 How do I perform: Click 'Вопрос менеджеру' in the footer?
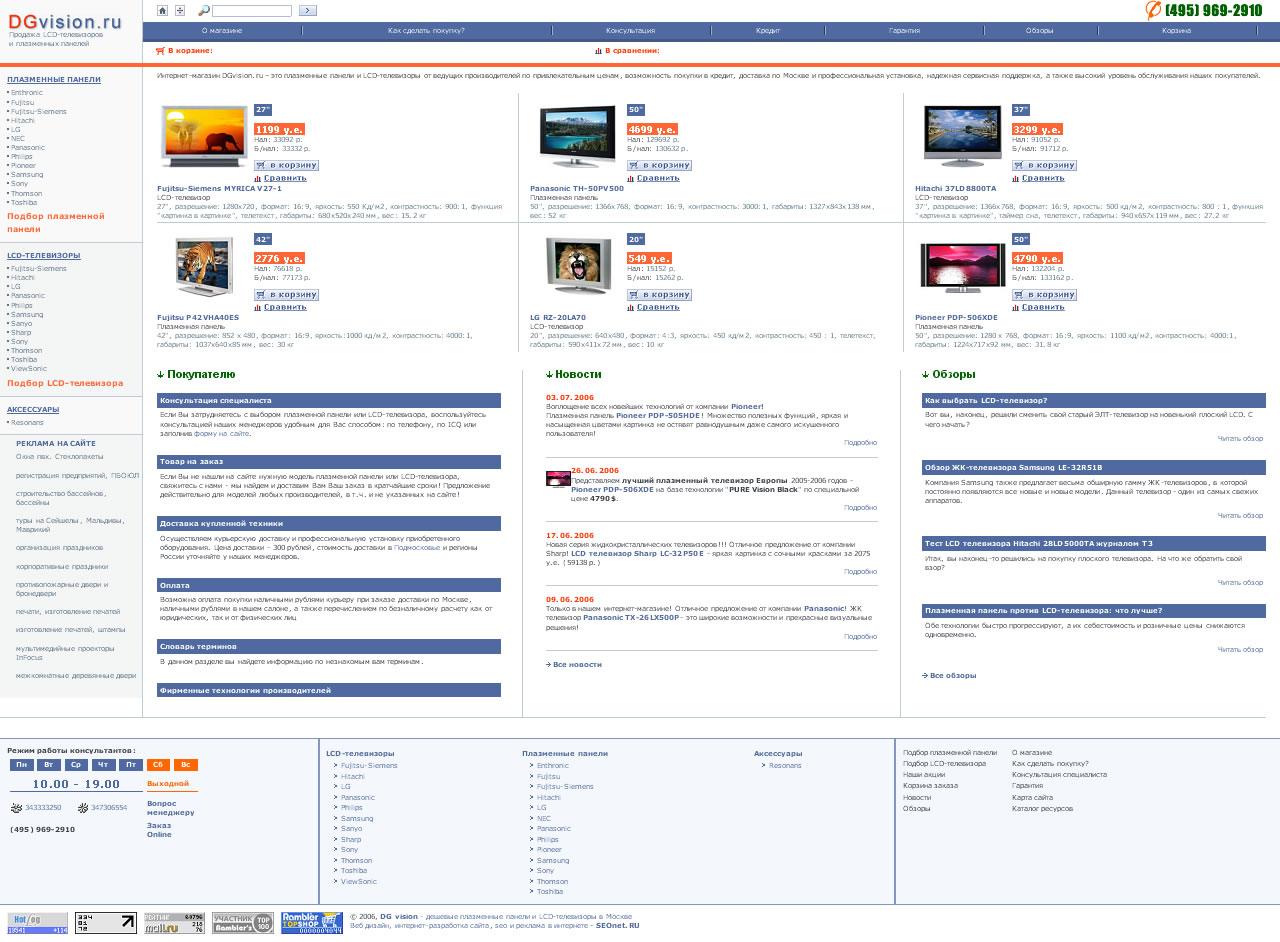coord(170,808)
